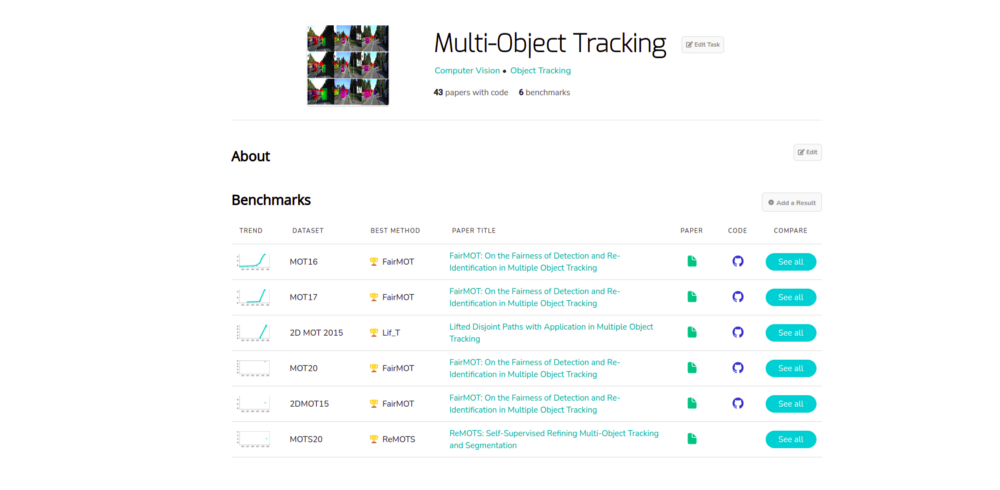Click the Add a Result button
Image resolution: width=1000 pixels, height=490 pixels.
(x=791, y=202)
